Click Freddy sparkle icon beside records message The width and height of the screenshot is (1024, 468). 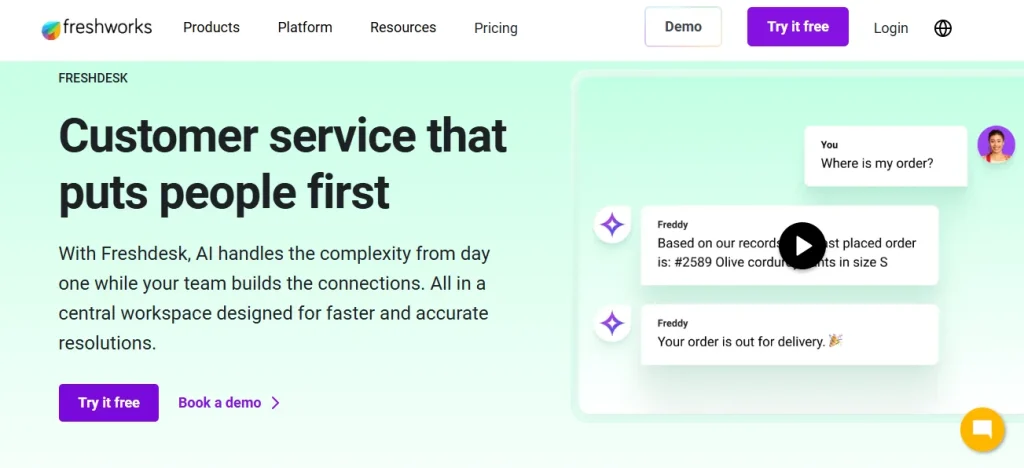612,225
